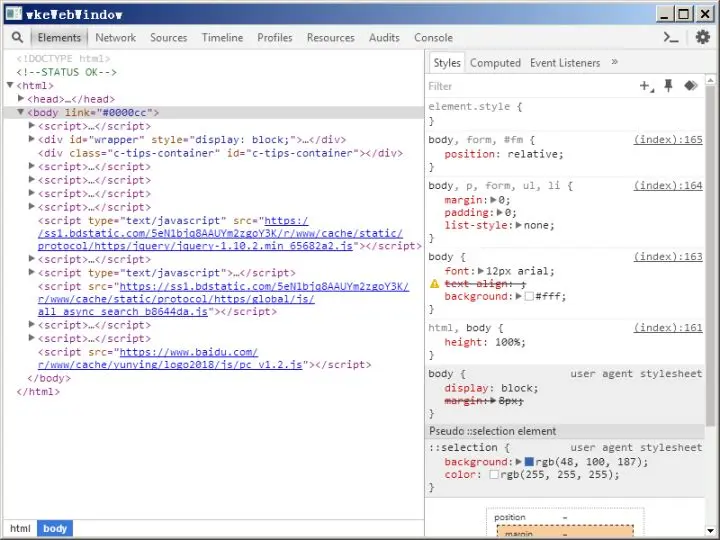Screen dimensions: 720x540
Task: Open DevTools settings gear
Action: click(703, 37)
